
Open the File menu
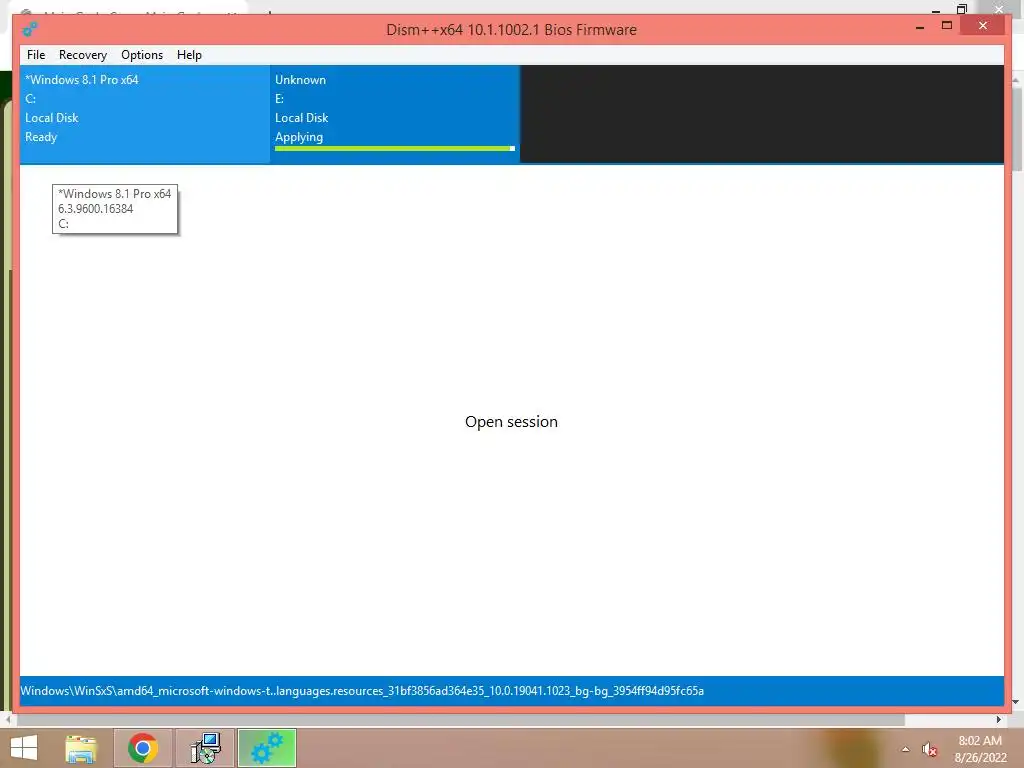(x=36, y=55)
